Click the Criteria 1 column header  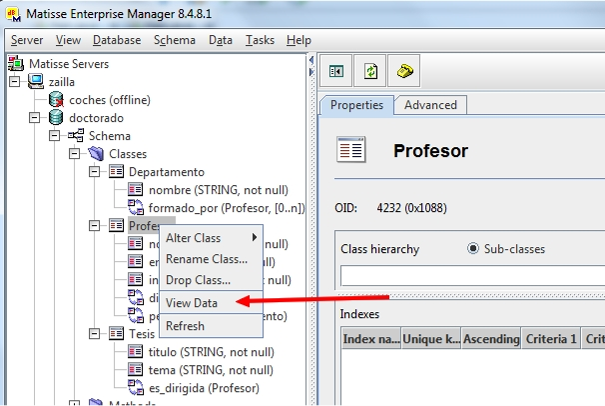(551, 339)
